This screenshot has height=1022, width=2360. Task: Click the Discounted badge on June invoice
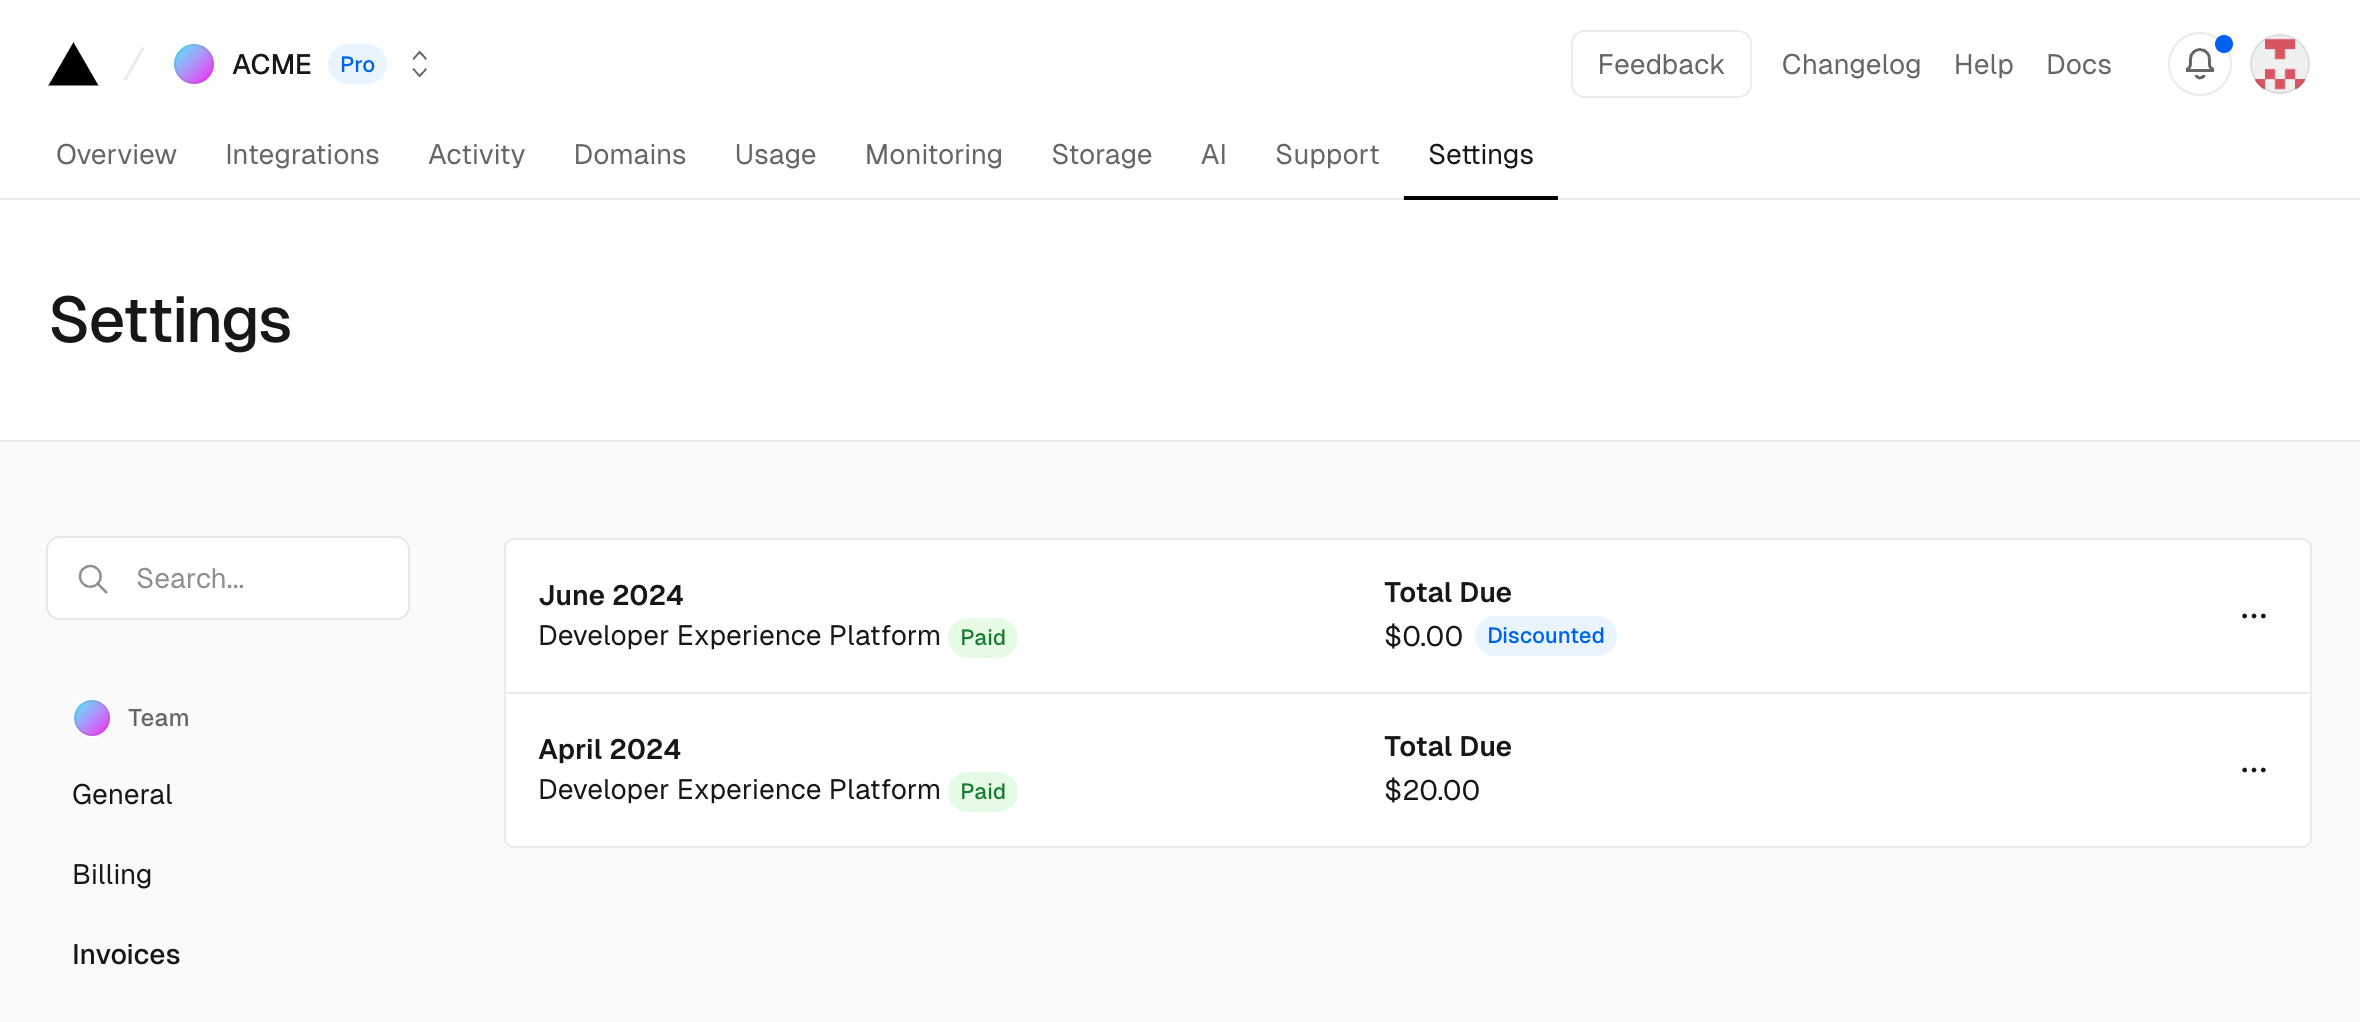(x=1545, y=636)
